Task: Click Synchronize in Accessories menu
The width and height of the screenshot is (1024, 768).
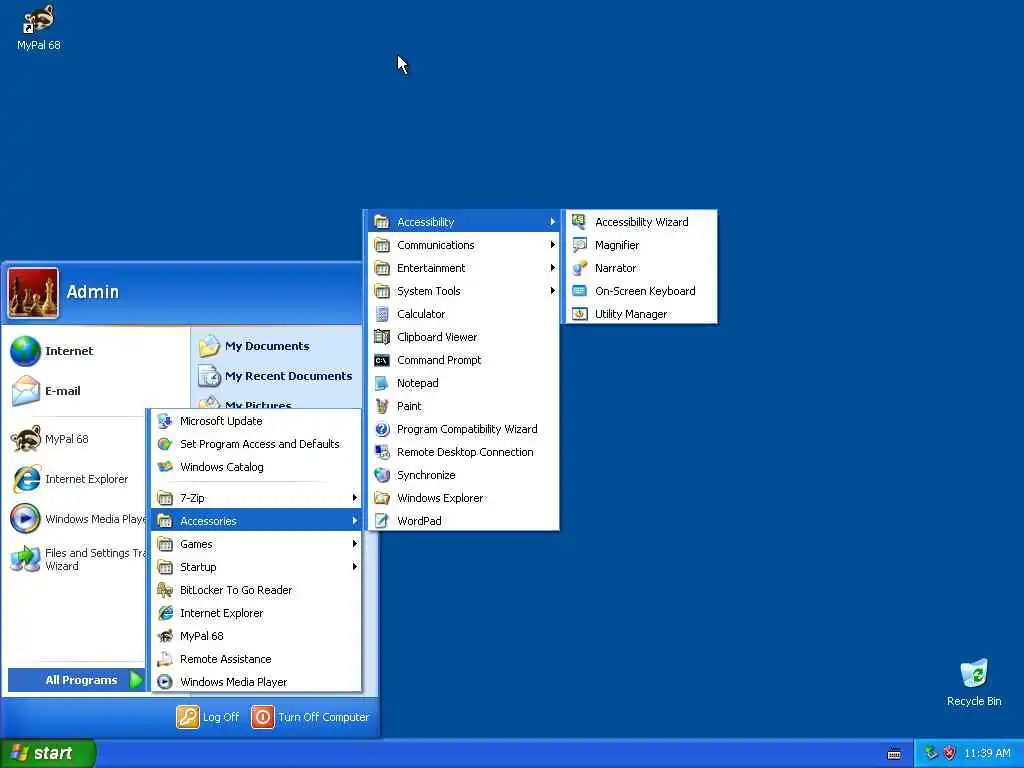Action: point(463,475)
